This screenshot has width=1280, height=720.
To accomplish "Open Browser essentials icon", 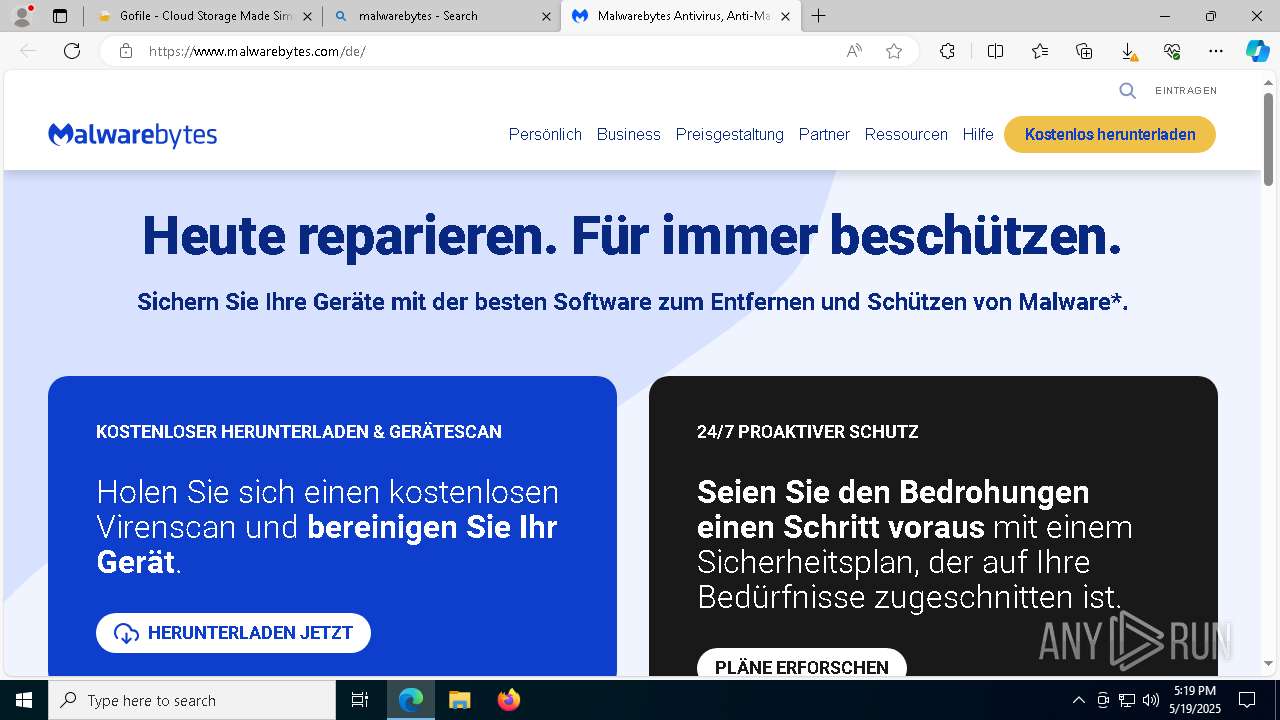I will (x=1172, y=51).
